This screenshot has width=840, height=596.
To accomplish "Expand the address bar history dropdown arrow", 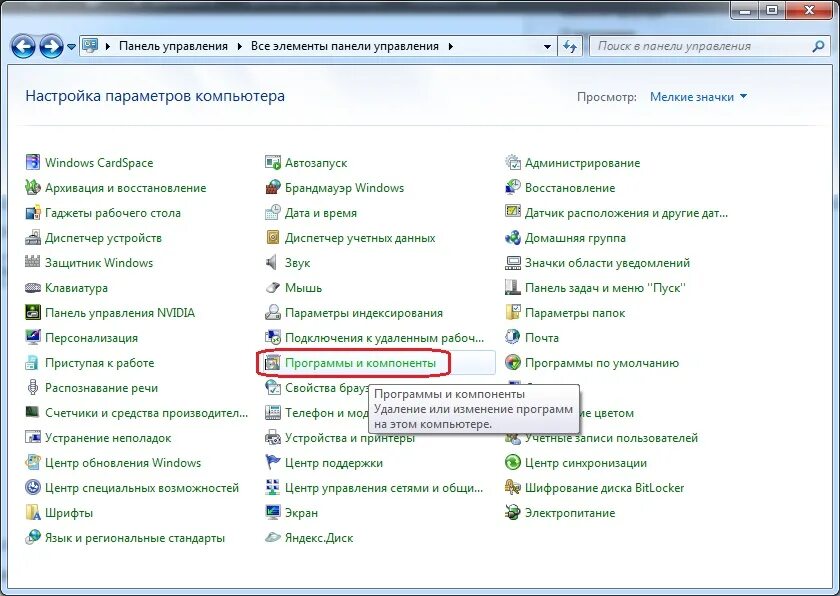I will [x=547, y=47].
